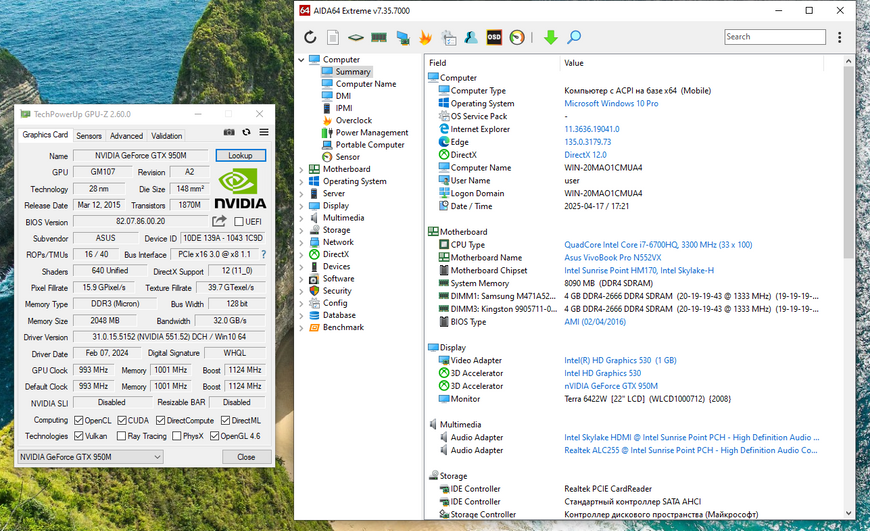Image resolution: width=870 pixels, height=531 pixels.
Task: Open the OSD panel icon in toolbar
Action: pyautogui.click(x=494, y=37)
